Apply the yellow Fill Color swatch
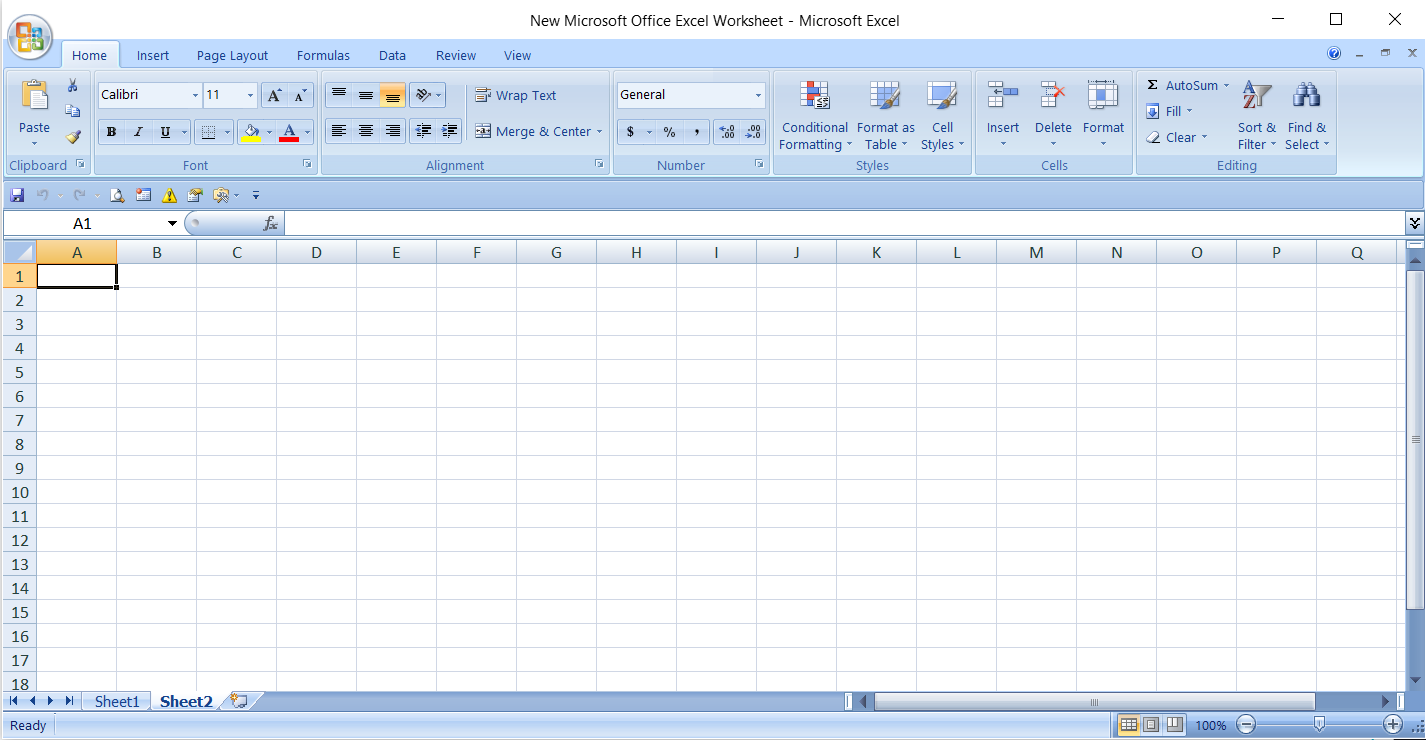Screen dimensions: 1426x740 point(251,132)
